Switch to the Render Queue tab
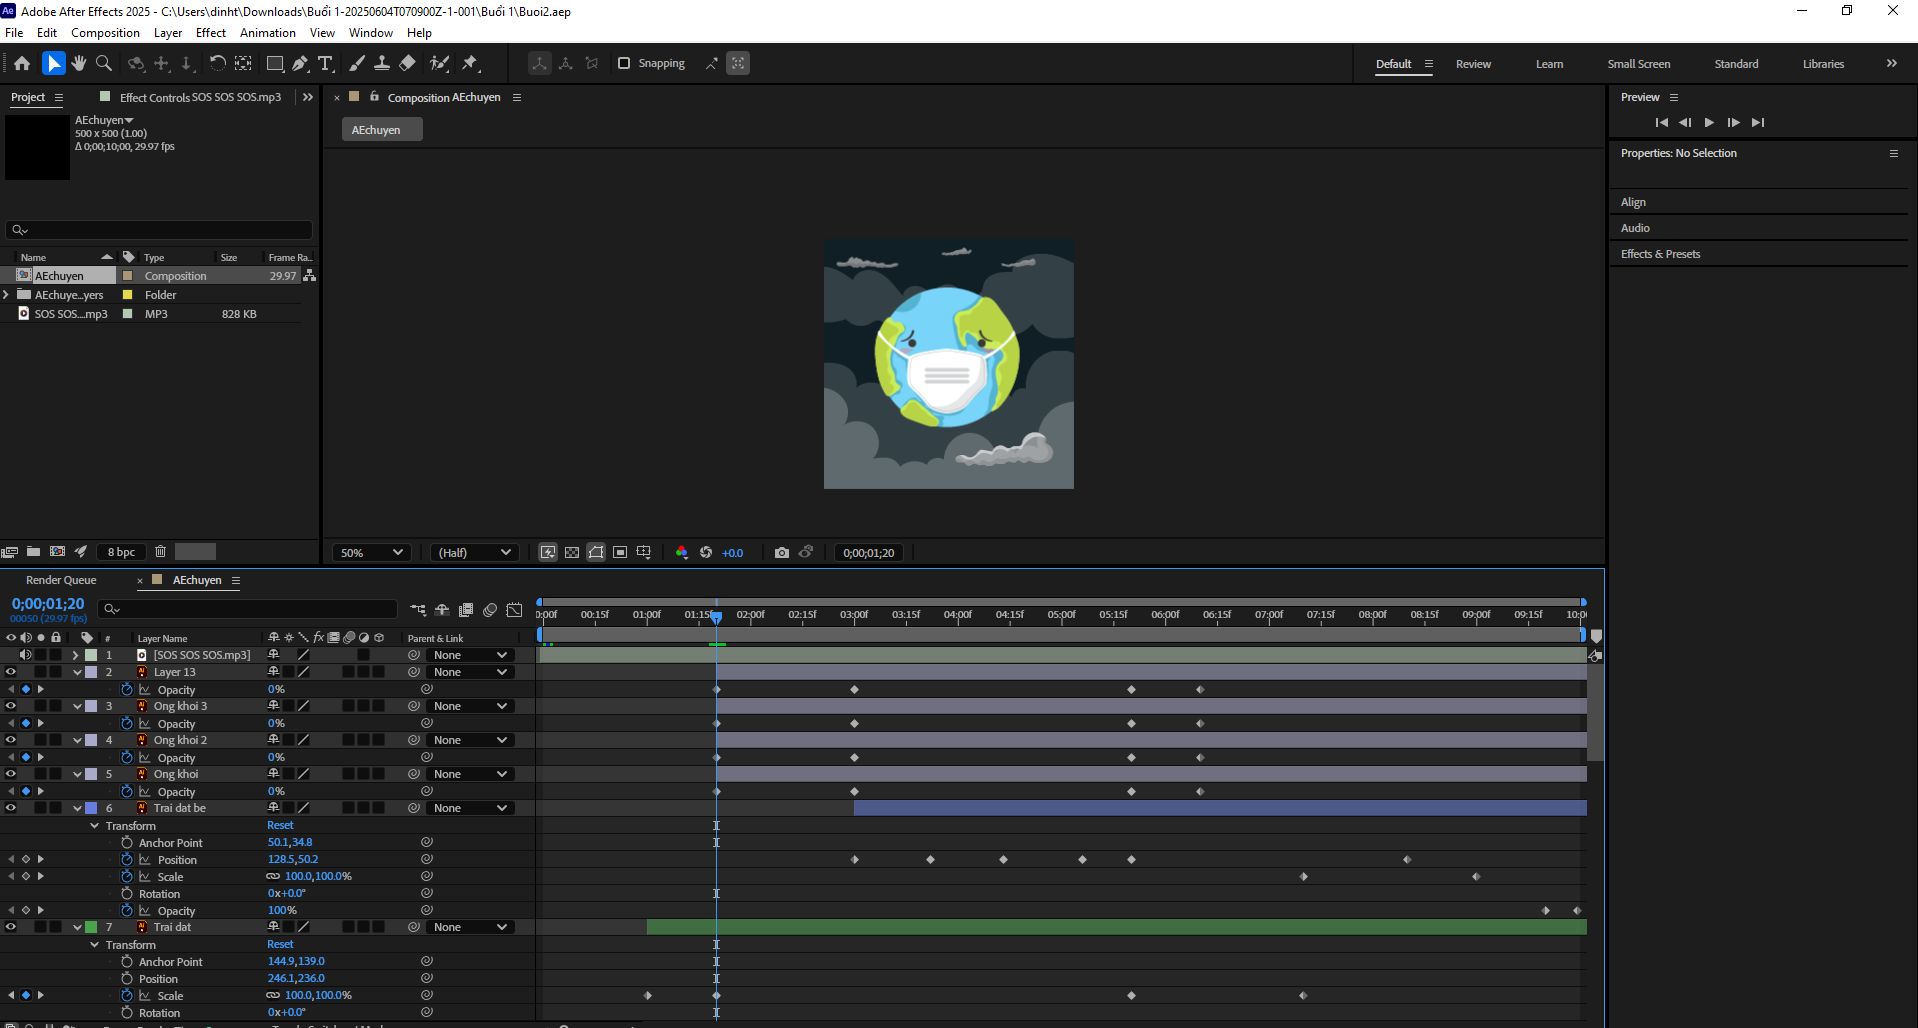The height and width of the screenshot is (1028, 1918). 61,580
